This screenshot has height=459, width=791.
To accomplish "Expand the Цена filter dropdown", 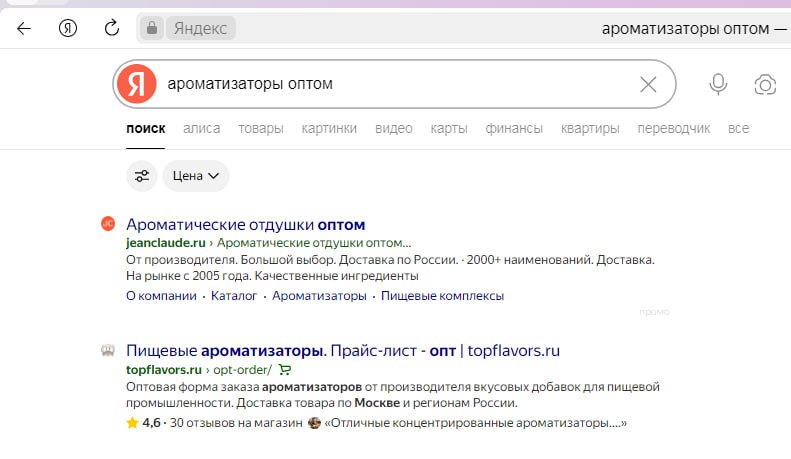I will [196, 176].
